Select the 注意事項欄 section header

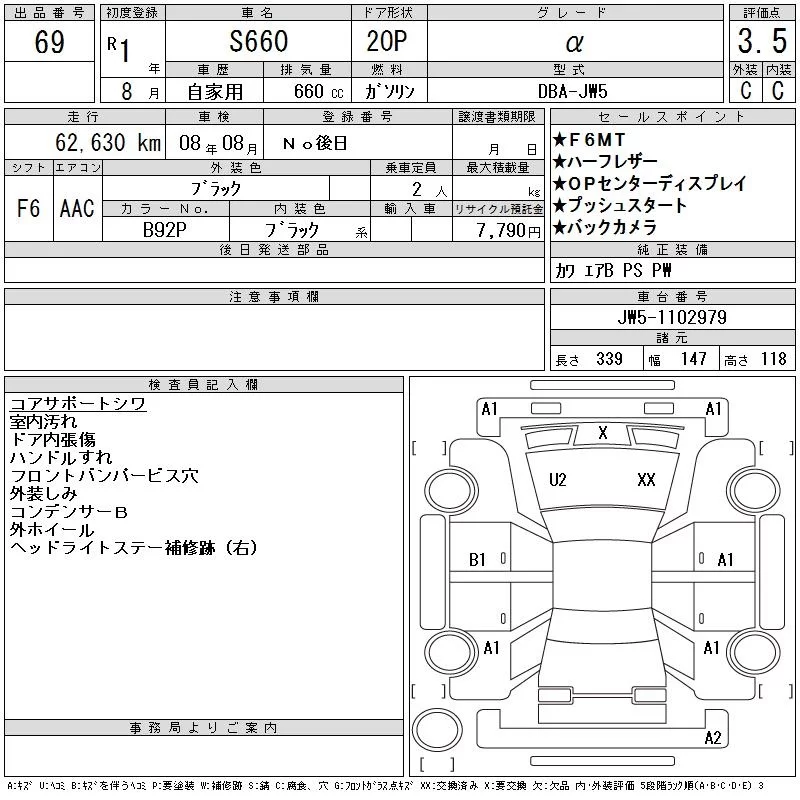[x=274, y=296]
